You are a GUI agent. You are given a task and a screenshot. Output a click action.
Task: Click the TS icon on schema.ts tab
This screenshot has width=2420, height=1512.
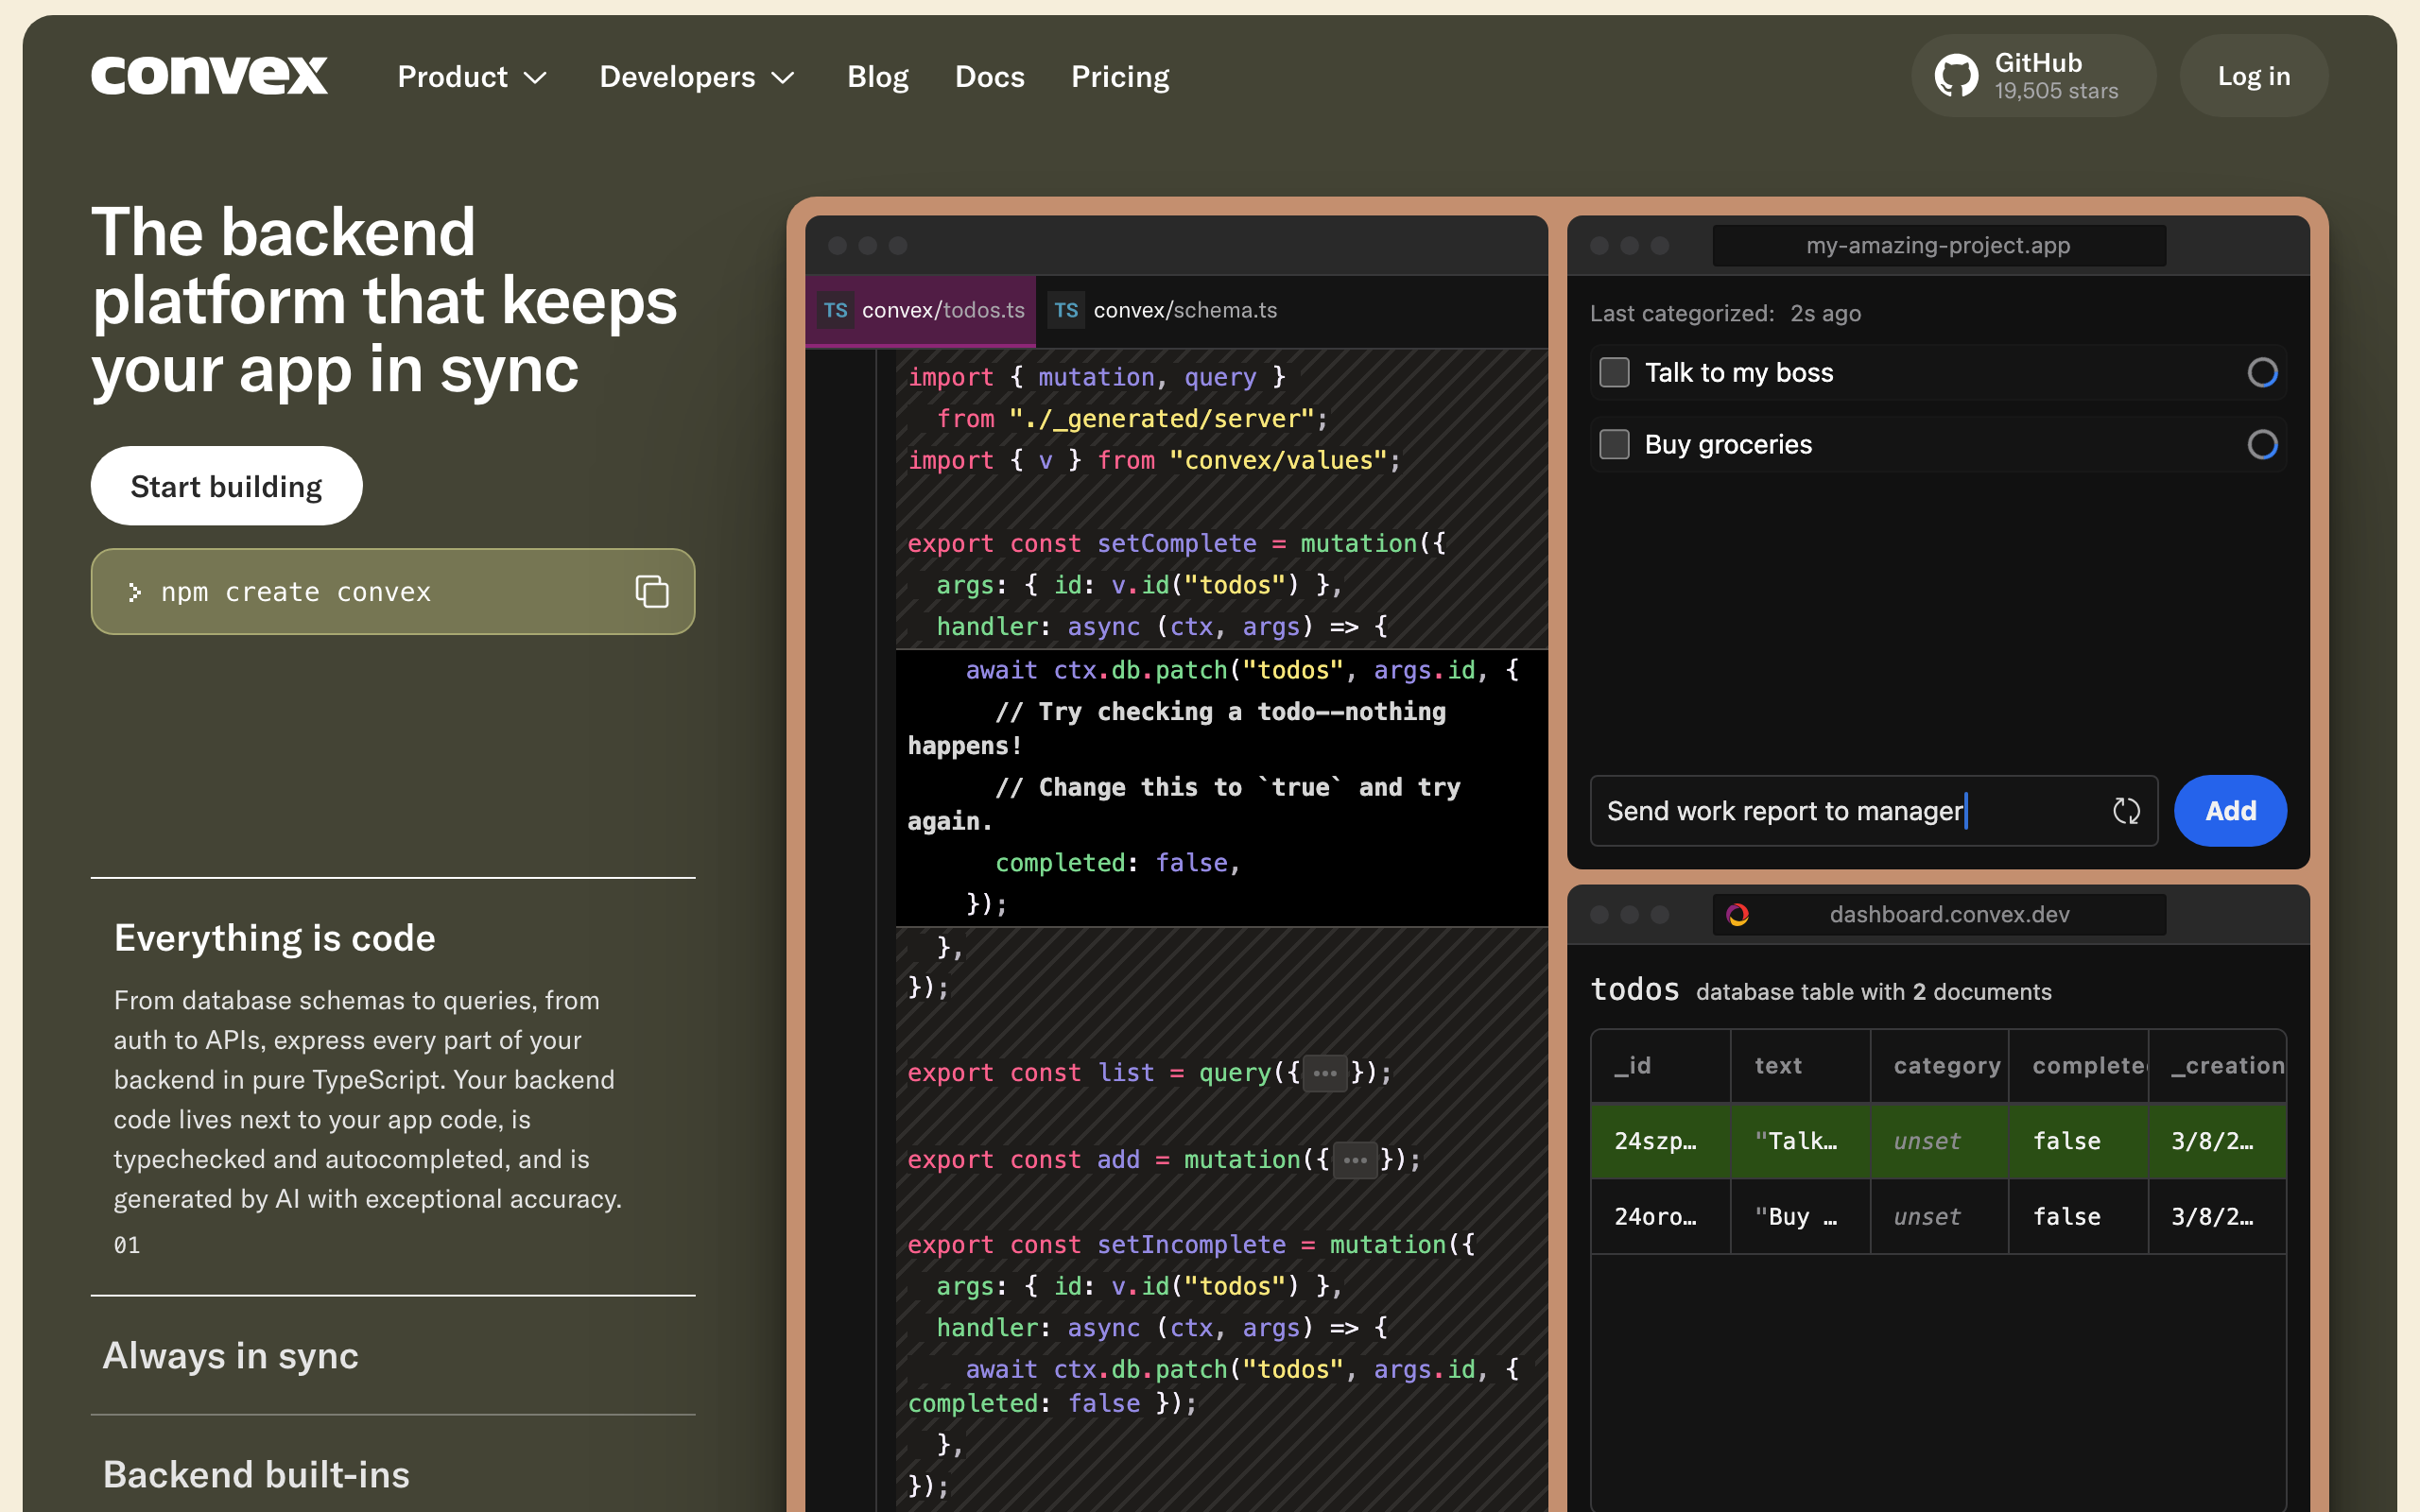pyautogui.click(x=1066, y=310)
